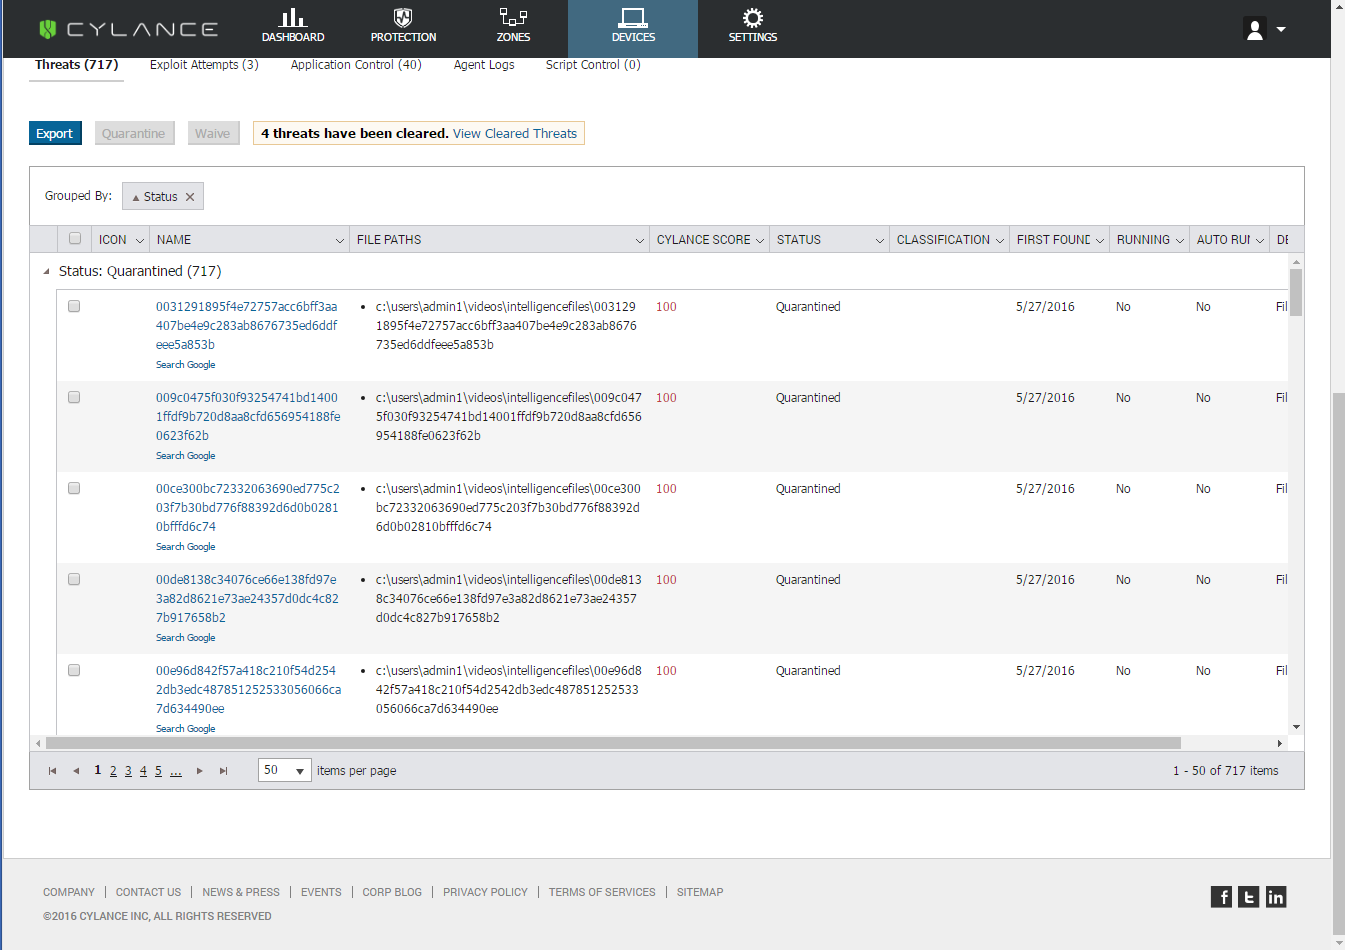The height and width of the screenshot is (950, 1345).
Task: Open Corp Blog footer link
Action: [392, 892]
